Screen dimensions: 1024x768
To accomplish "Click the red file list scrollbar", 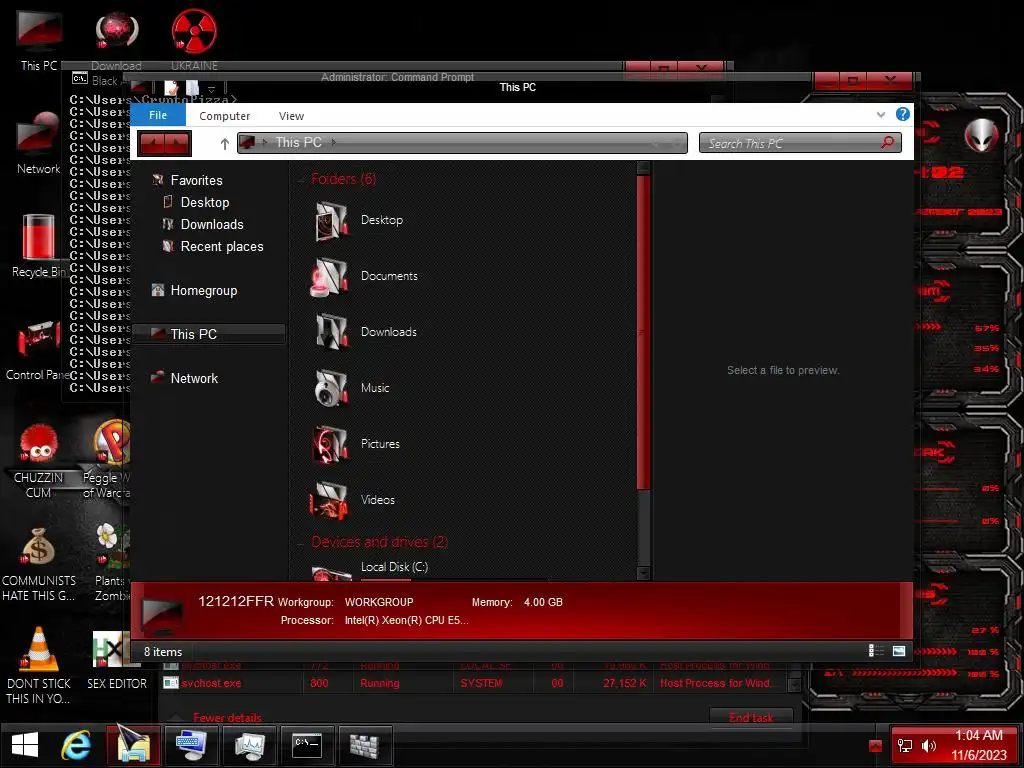I will pyautogui.click(x=643, y=332).
